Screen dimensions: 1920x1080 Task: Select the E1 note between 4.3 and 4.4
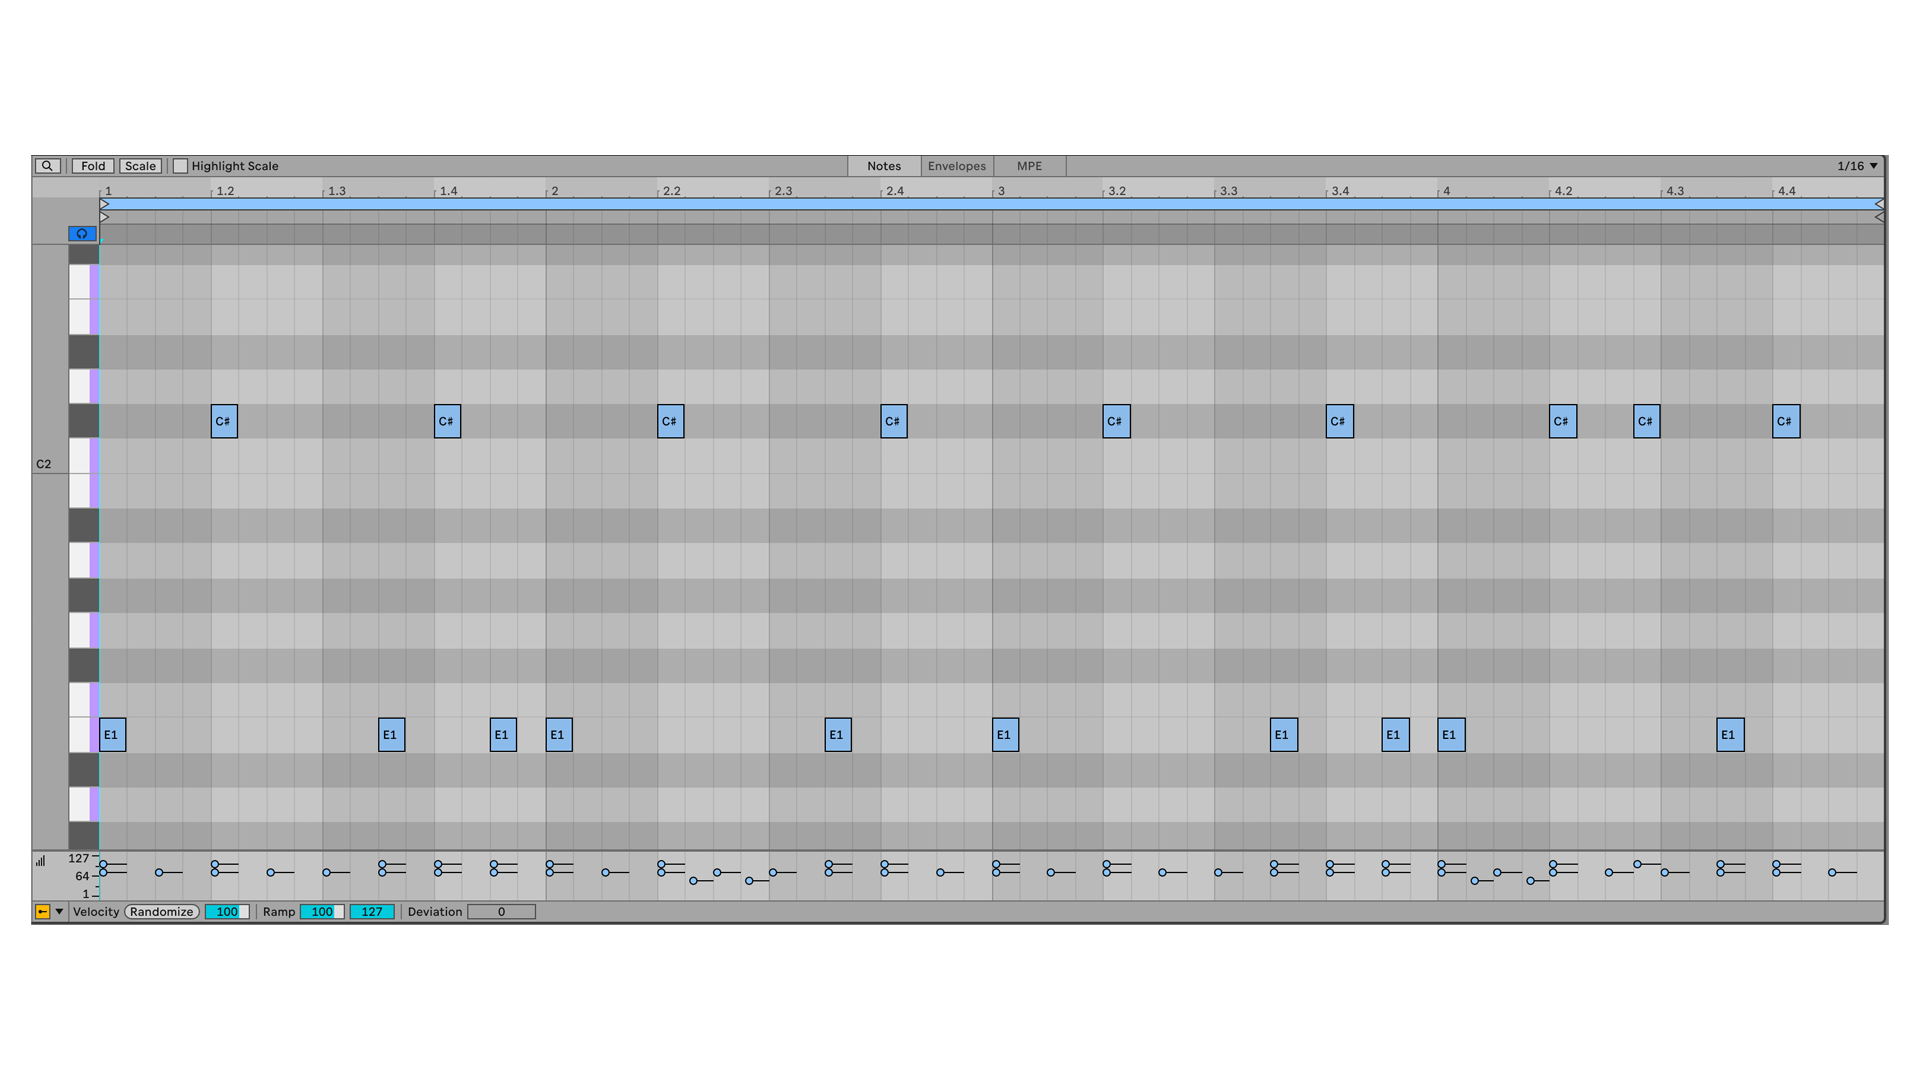click(1730, 735)
